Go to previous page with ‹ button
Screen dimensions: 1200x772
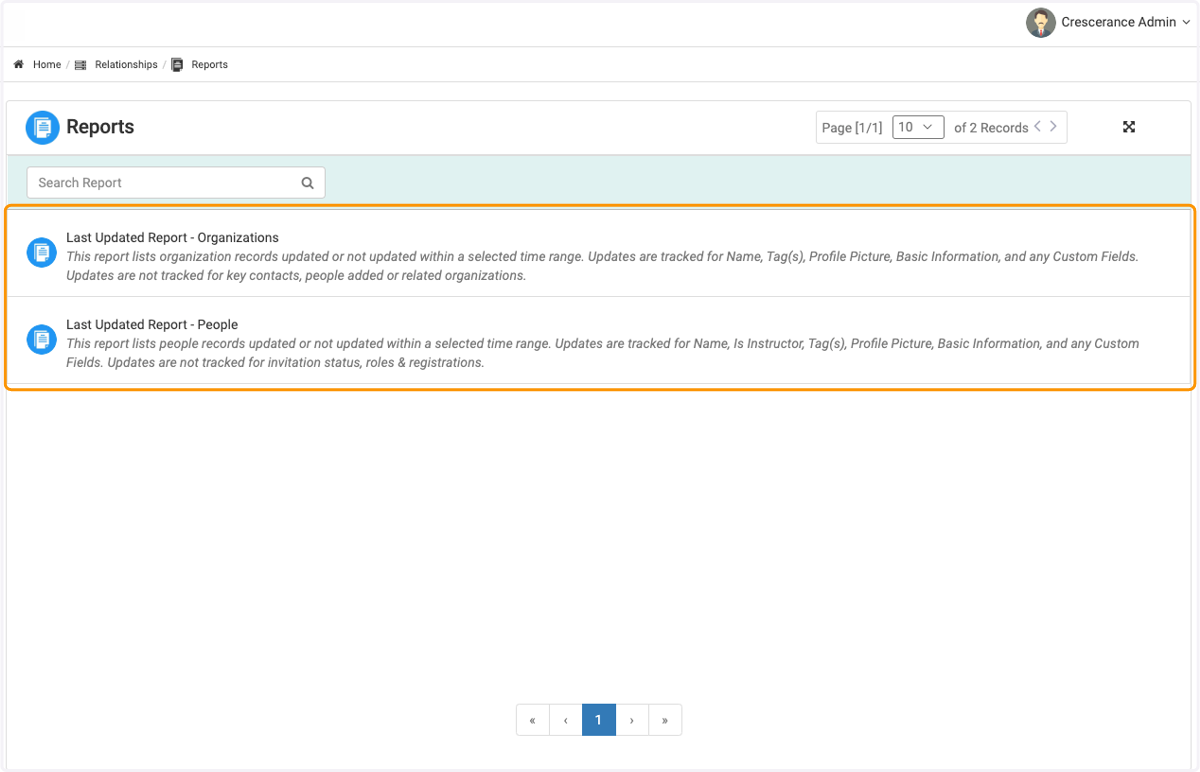(x=566, y=720)
